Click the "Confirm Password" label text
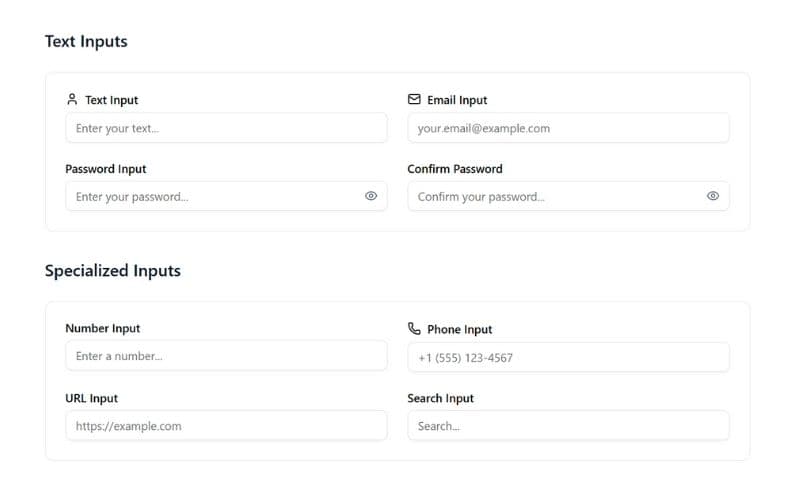The image size is (800, 500). click(455, 169)
